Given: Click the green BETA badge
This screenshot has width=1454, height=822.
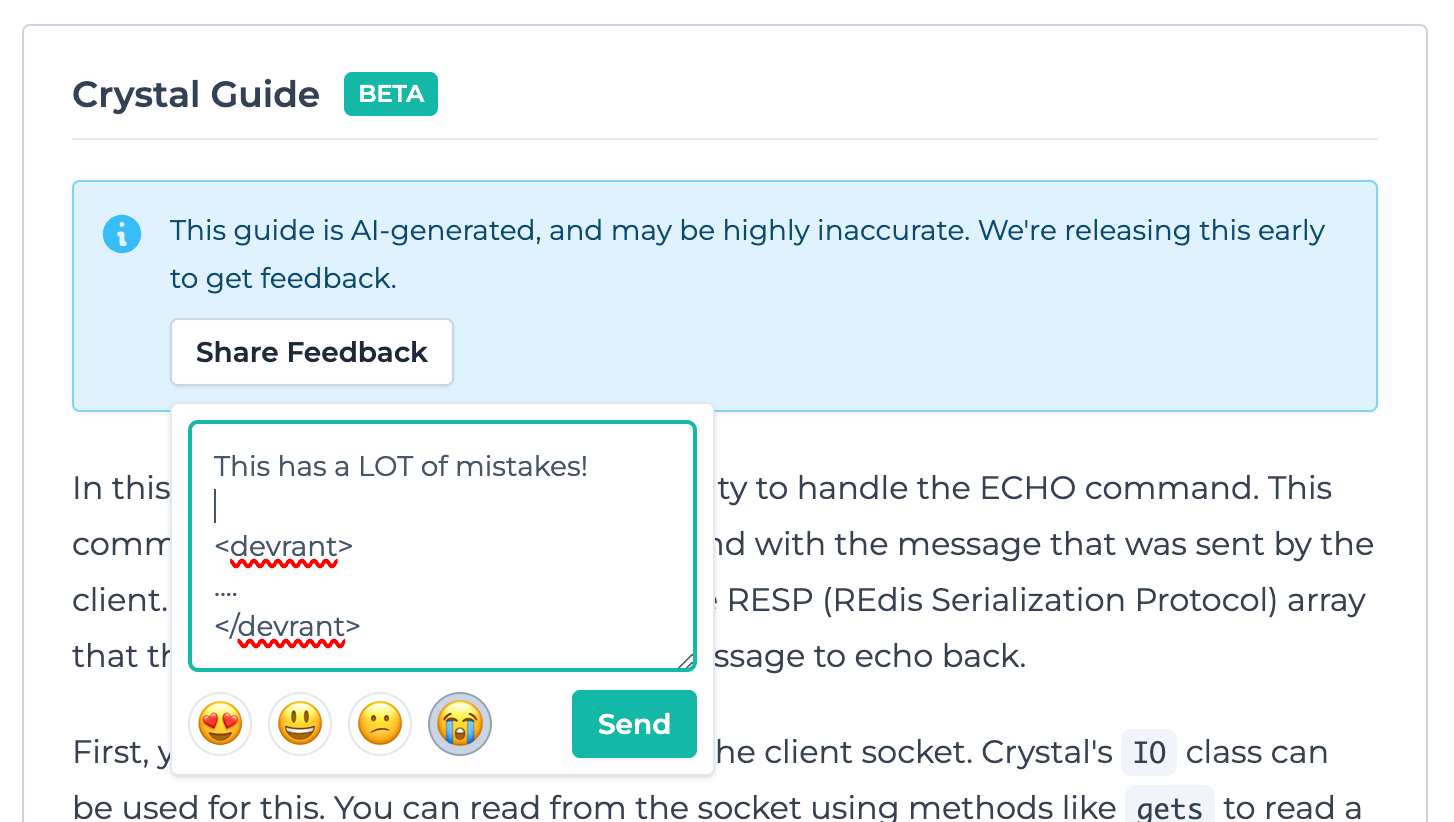Looking at the screenshot, I should click(391, 94).
